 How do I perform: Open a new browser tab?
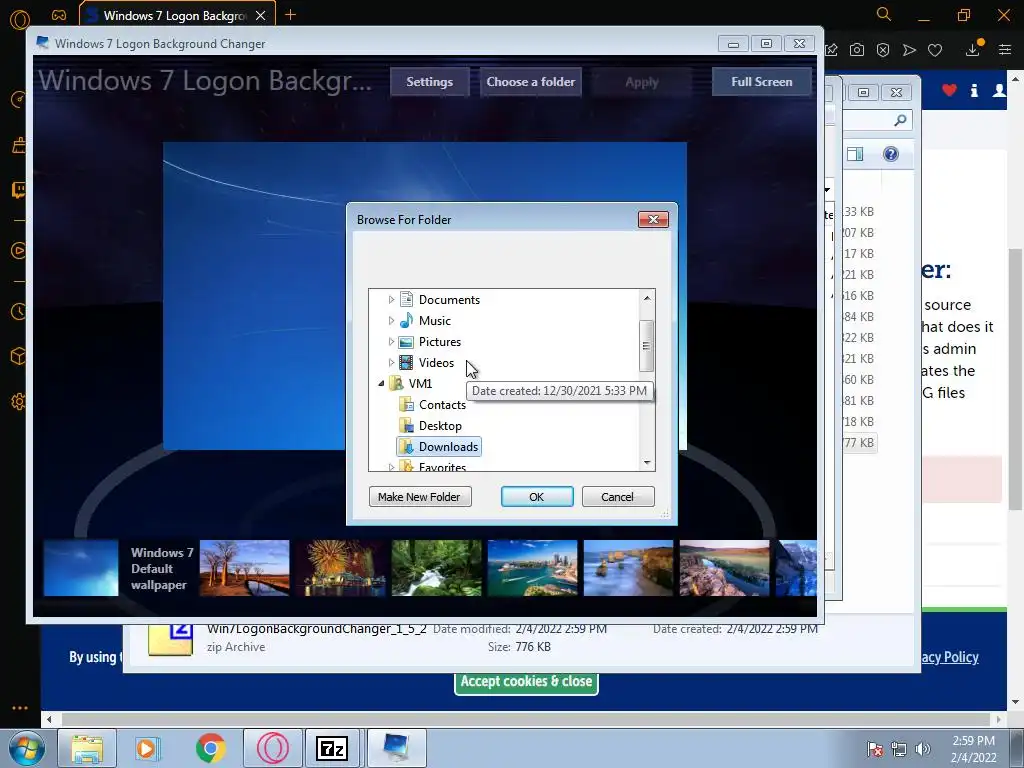[x=291, y=15]
